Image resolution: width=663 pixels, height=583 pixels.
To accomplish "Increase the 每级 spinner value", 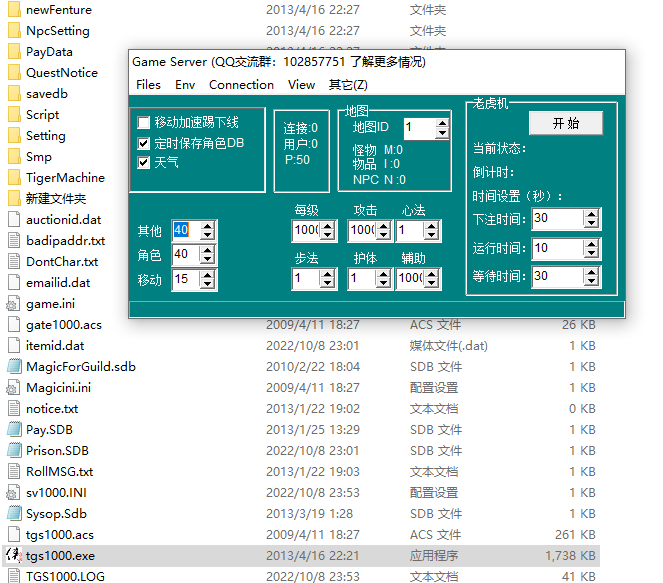I will coord(327,226).
